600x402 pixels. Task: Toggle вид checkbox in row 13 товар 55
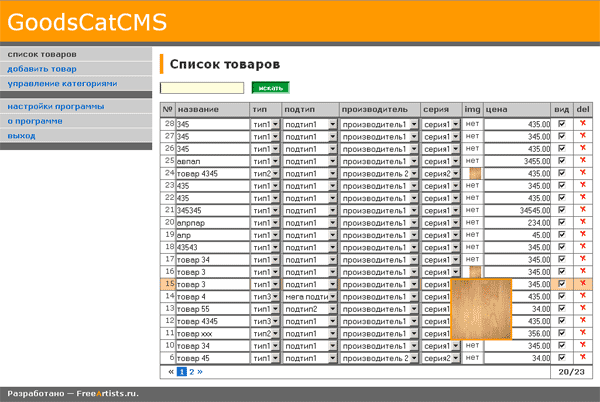562,308
